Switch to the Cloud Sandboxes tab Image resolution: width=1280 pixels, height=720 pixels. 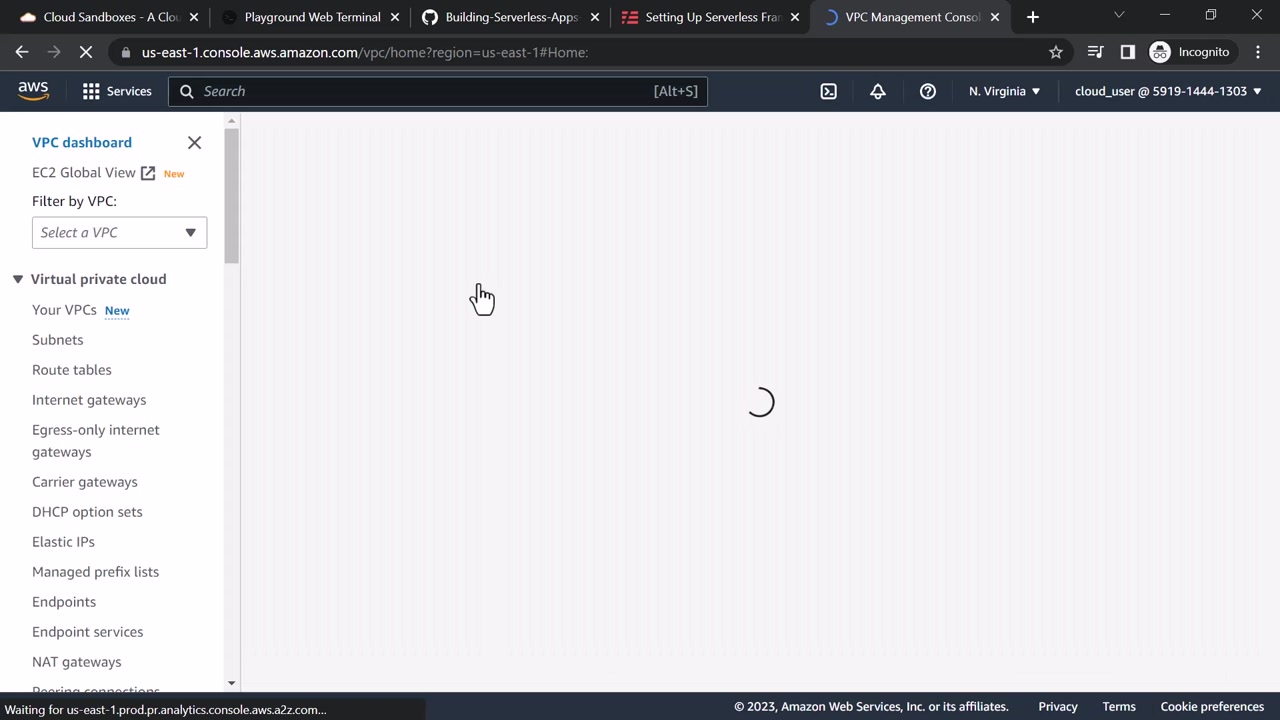tap(109, 17)
